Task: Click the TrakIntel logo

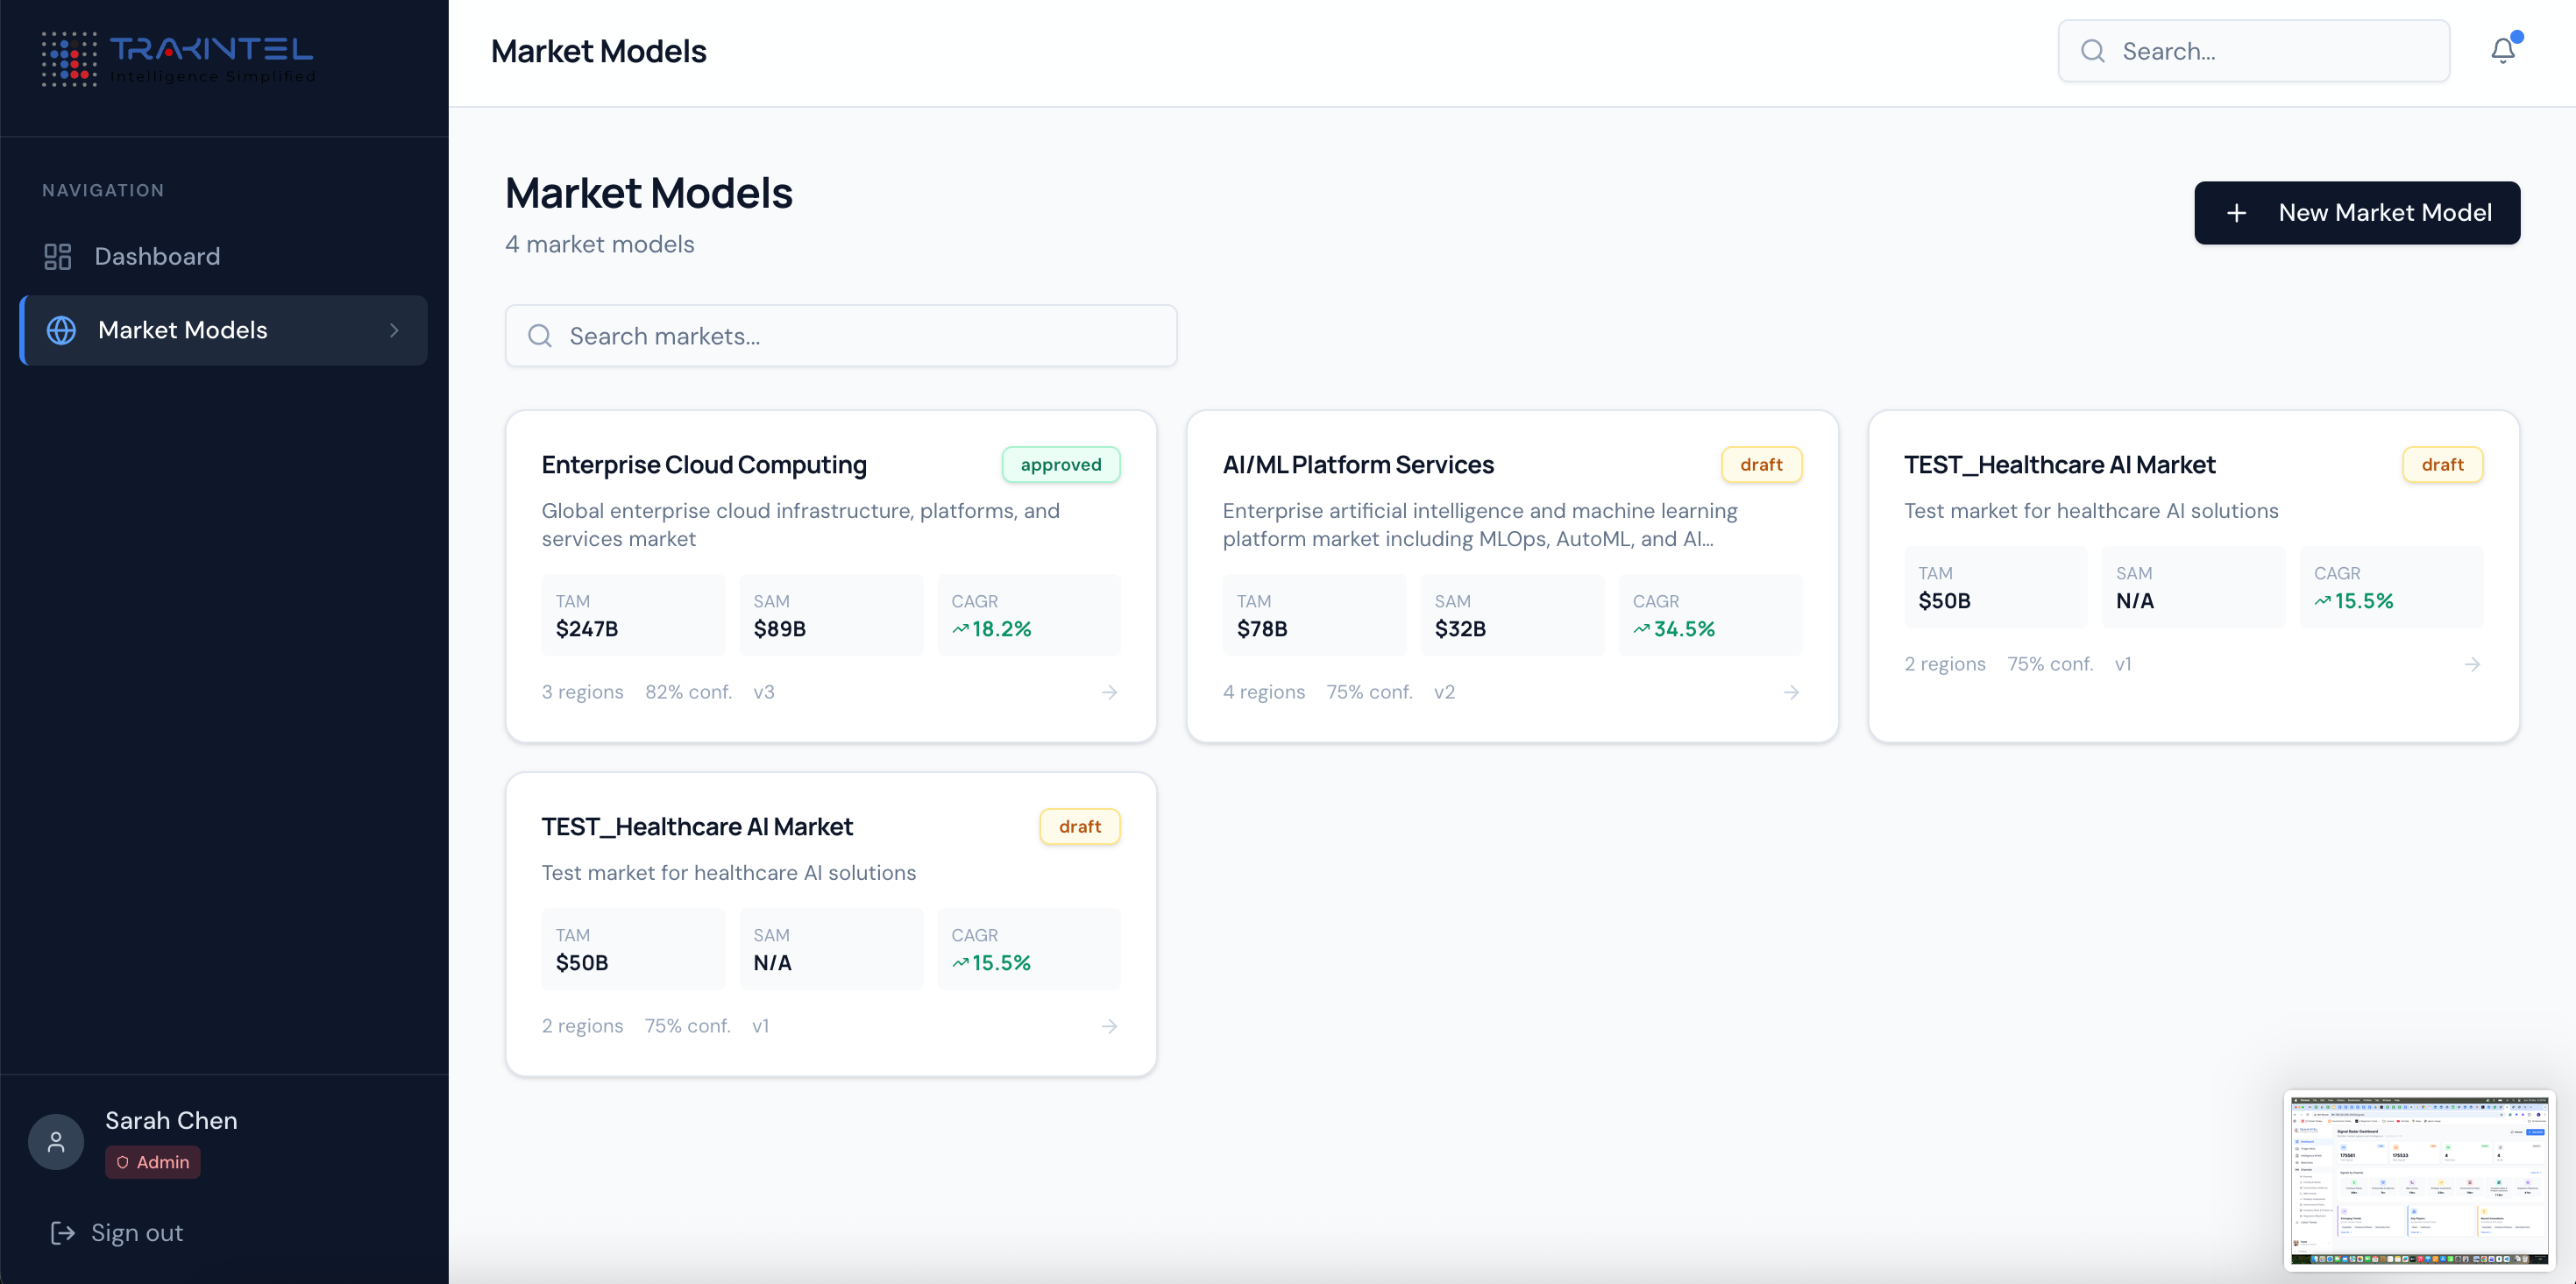Action: tap(178, 58)
